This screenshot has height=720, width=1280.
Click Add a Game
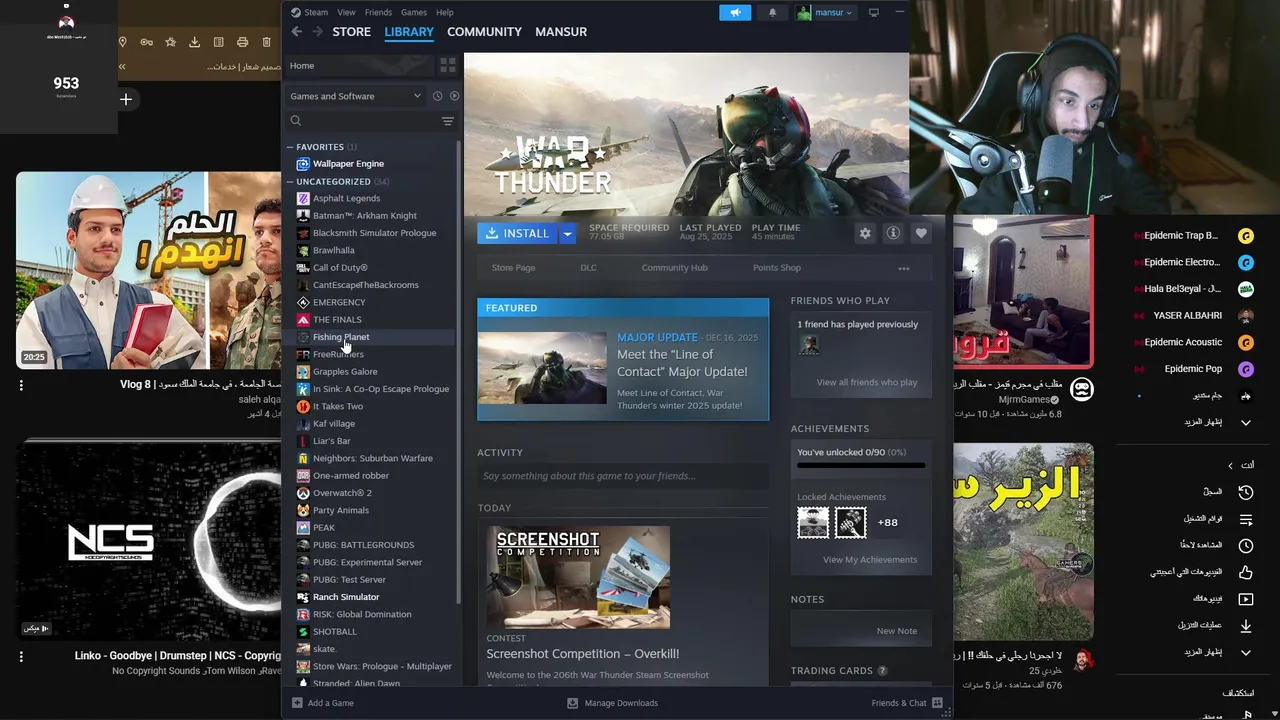click(x=323, y=703)
